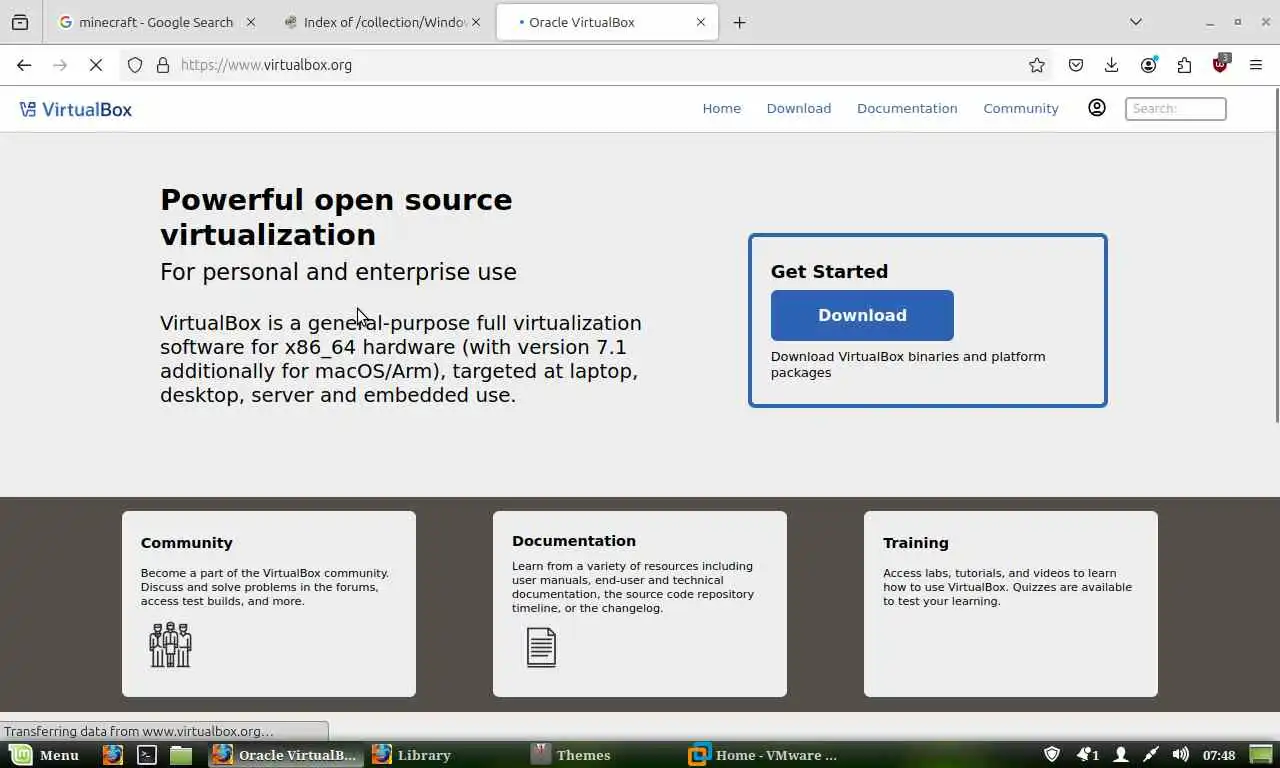Show the desktop via the taskbar button
Screen dimensions: 1280x768
coord(1262,754)
